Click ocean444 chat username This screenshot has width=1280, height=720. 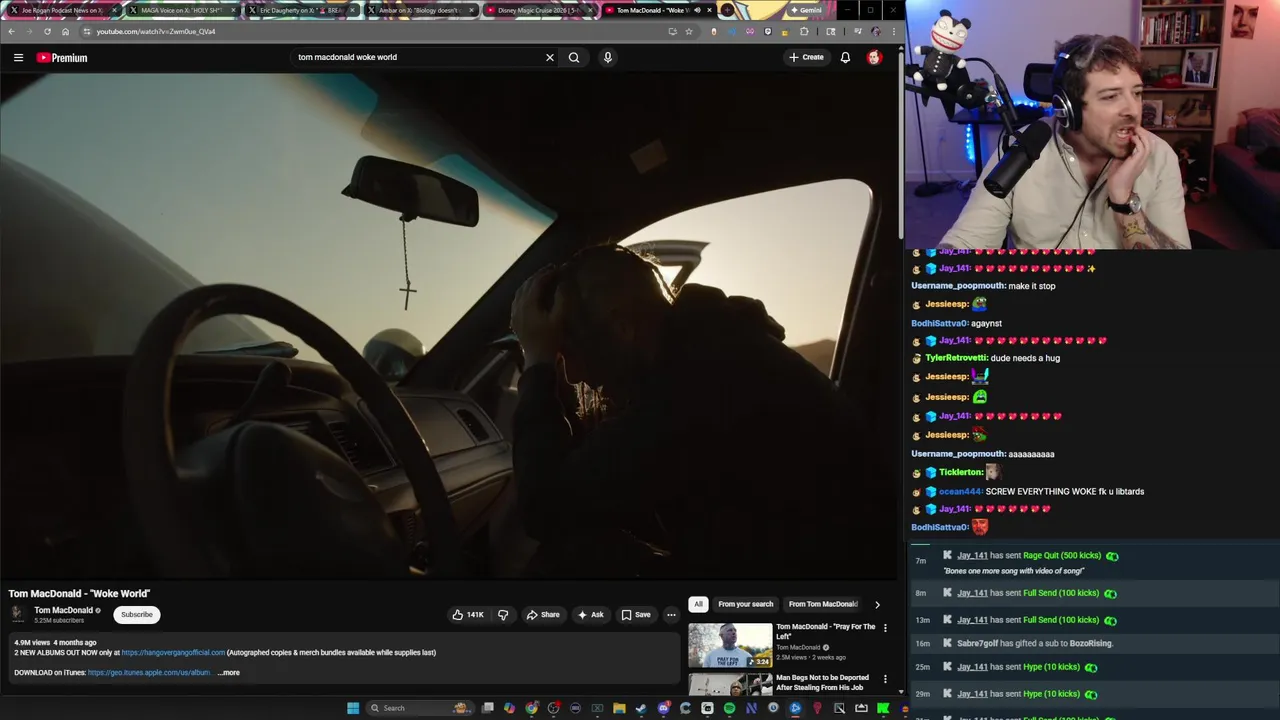click(960, 491)
